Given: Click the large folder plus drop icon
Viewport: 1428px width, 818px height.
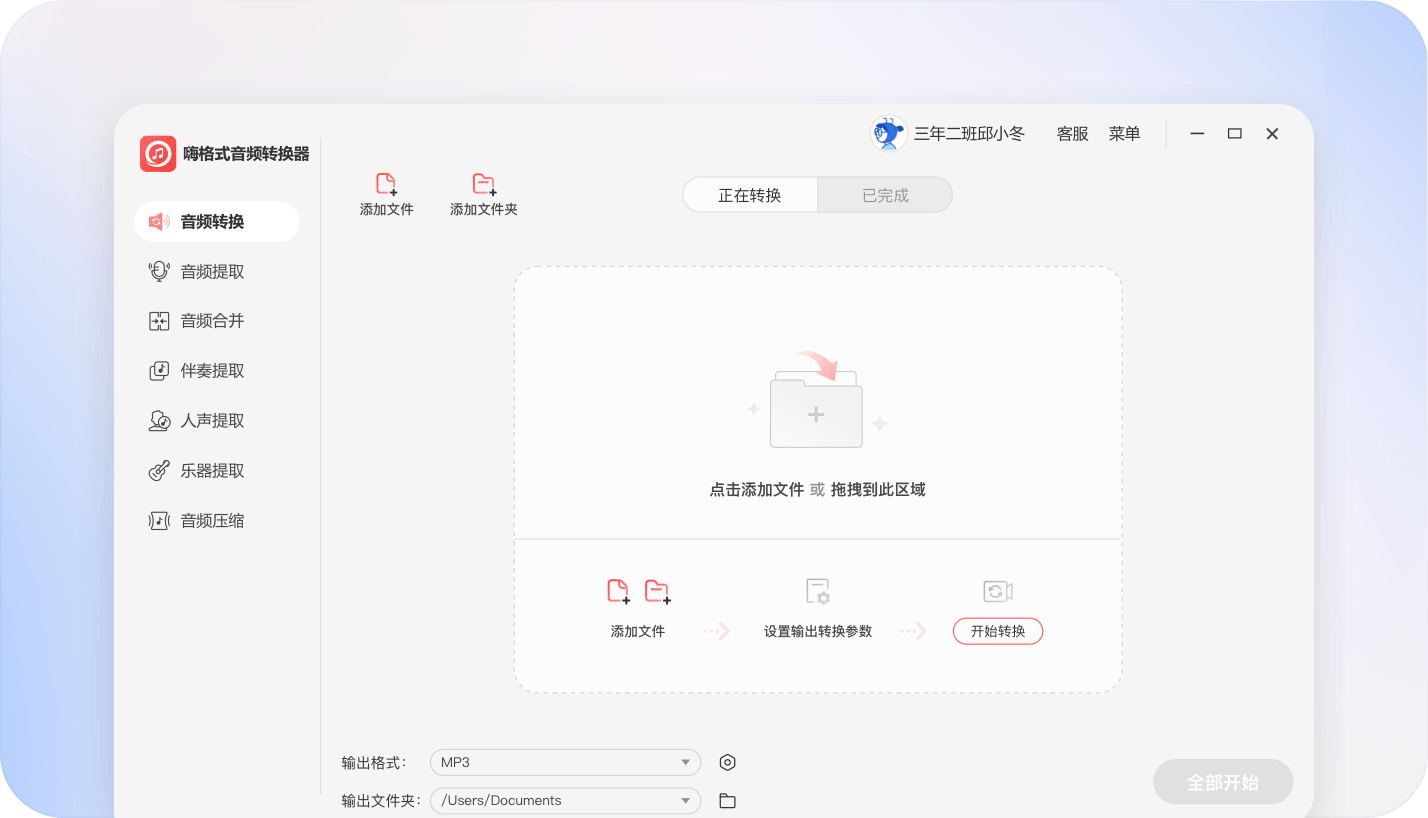Looking at the screenshot, I should [x=817, y=402].
